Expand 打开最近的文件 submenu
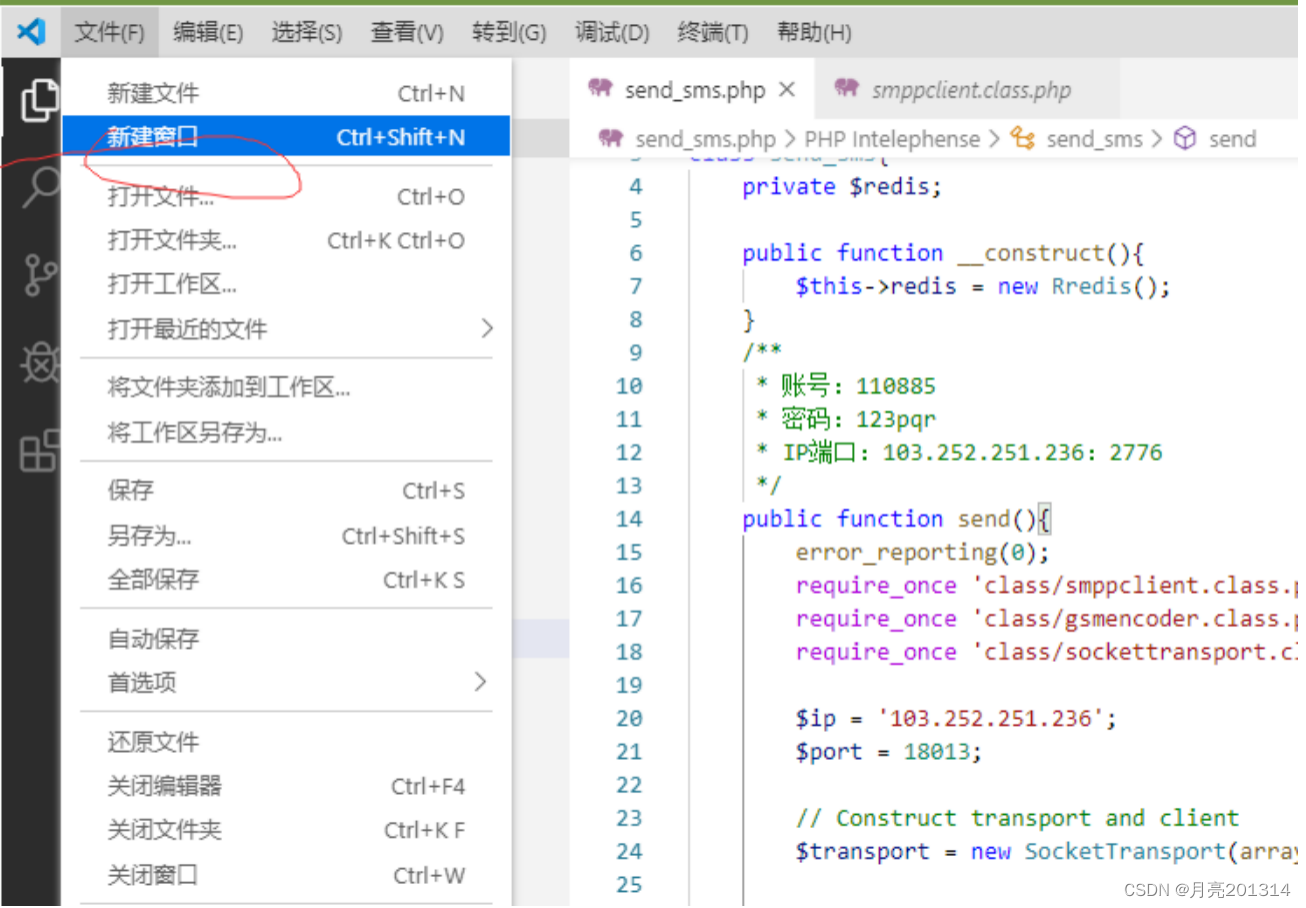This screenshot has width=1306, height=908. click(286, 329)
